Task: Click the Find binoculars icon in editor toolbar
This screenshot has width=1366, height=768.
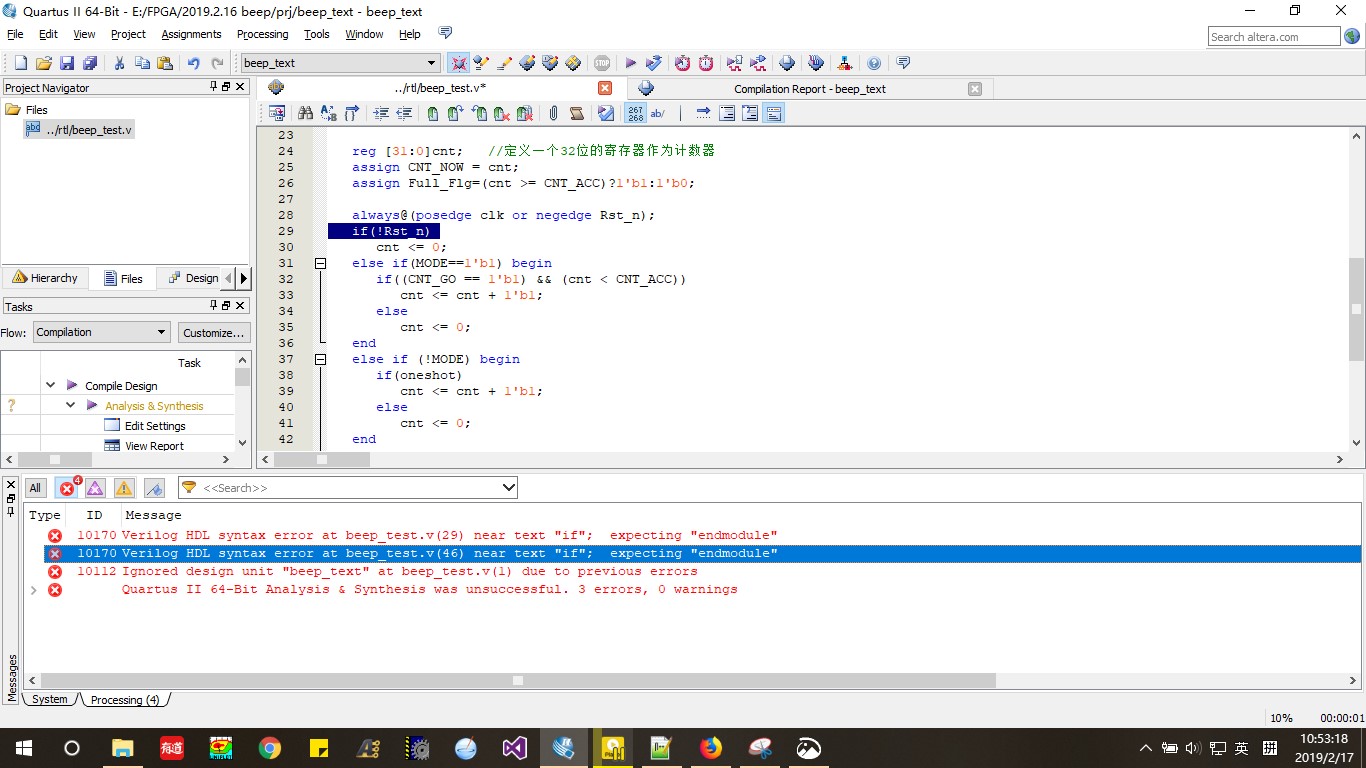Action: [305, 114]
